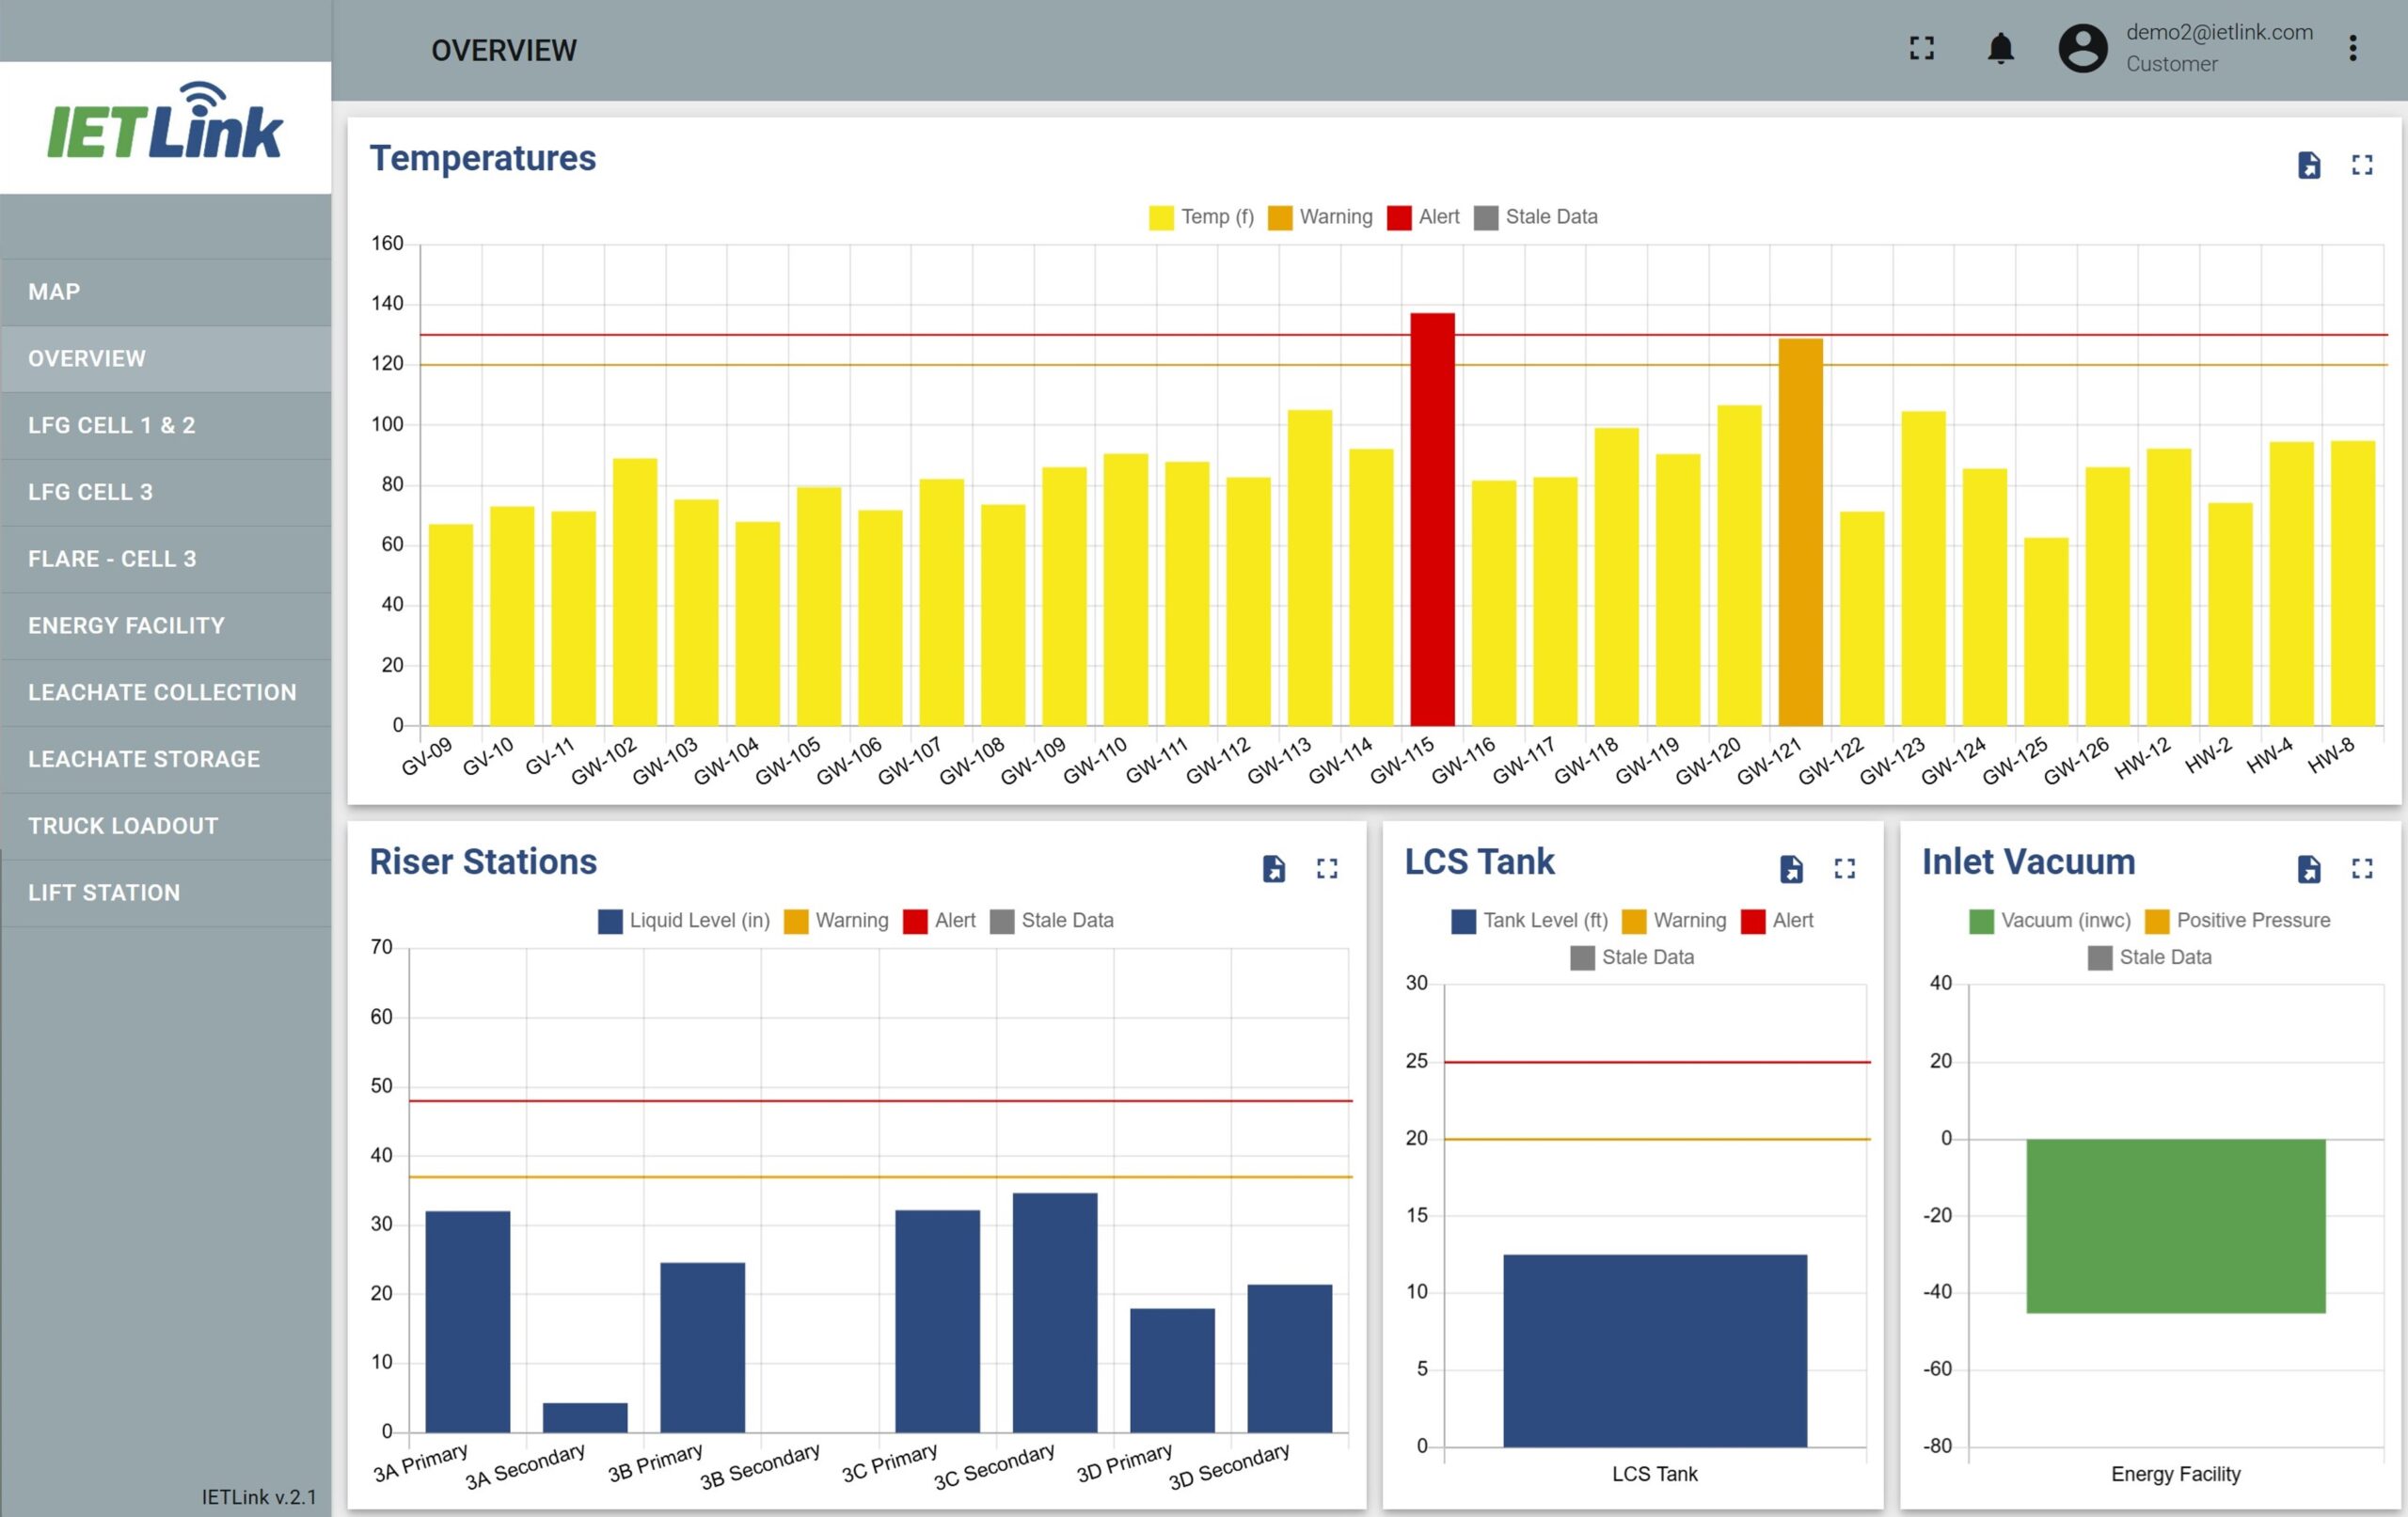This screenshot has height=1517, width=2408.
Task: Toggle fullscreen mode in header bar
Action: coord(1921,48)
